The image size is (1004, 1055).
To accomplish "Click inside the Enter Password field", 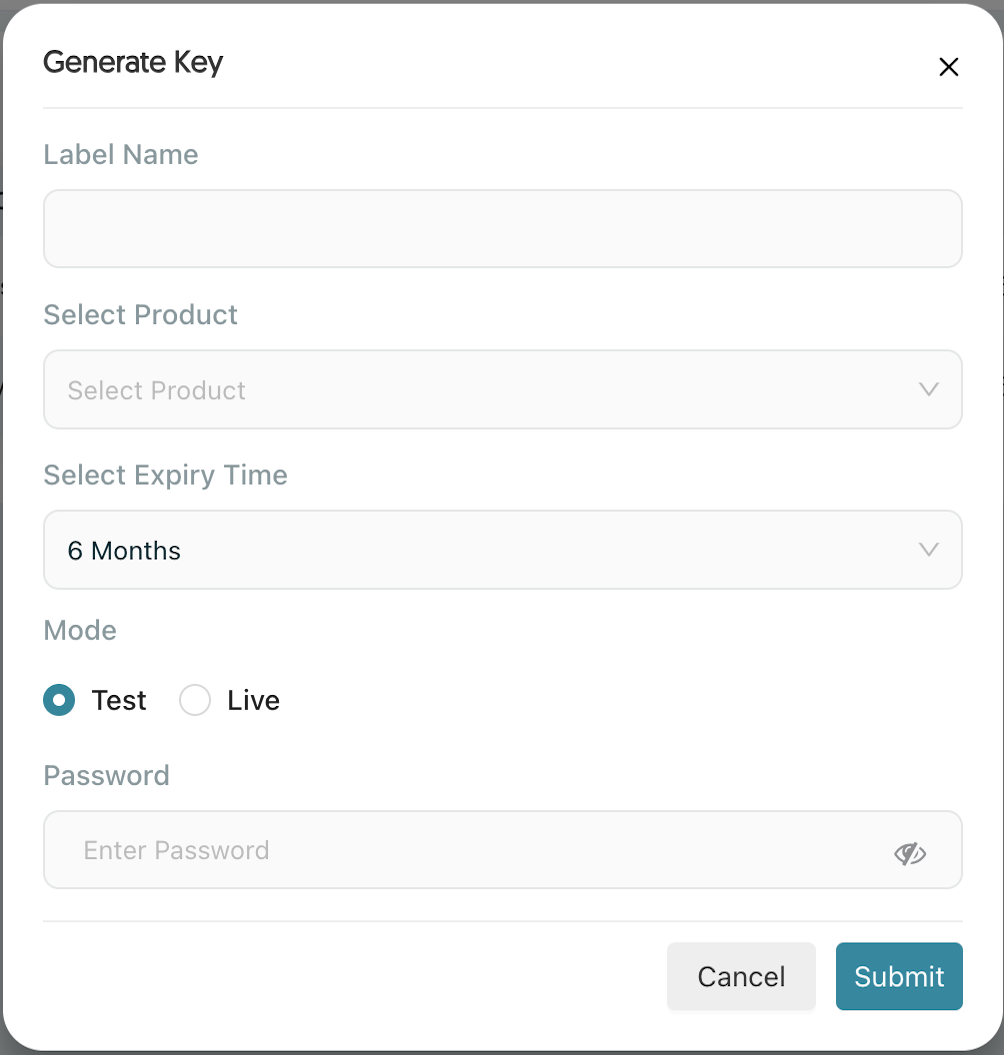I will [x=503, y=850].
